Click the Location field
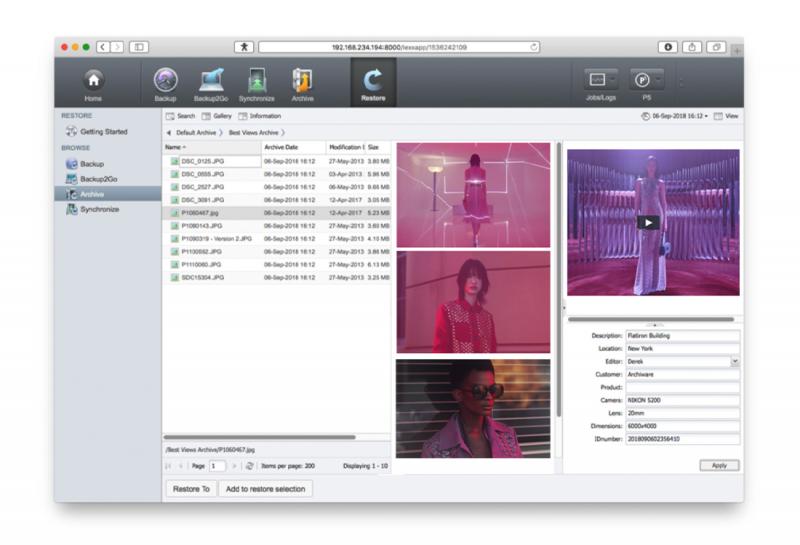 pyautogui.click(x=683, y=349)
